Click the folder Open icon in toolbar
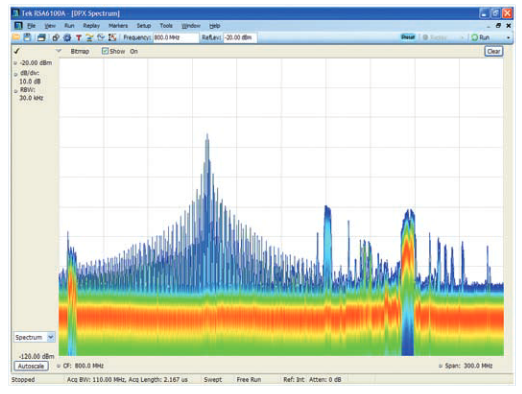This screenshot has width=522, height=394. pos(15,37)
